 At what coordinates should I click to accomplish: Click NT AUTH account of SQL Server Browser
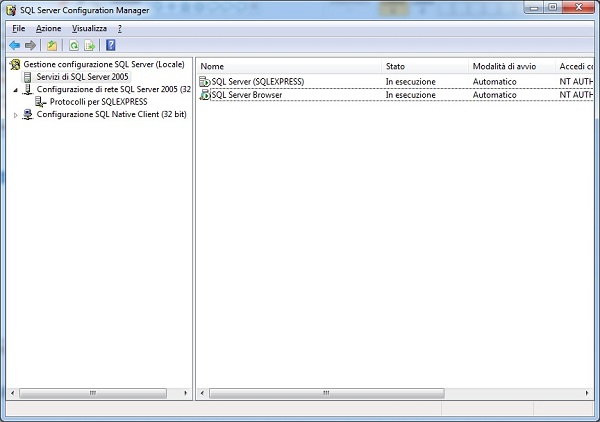[576, 95]
